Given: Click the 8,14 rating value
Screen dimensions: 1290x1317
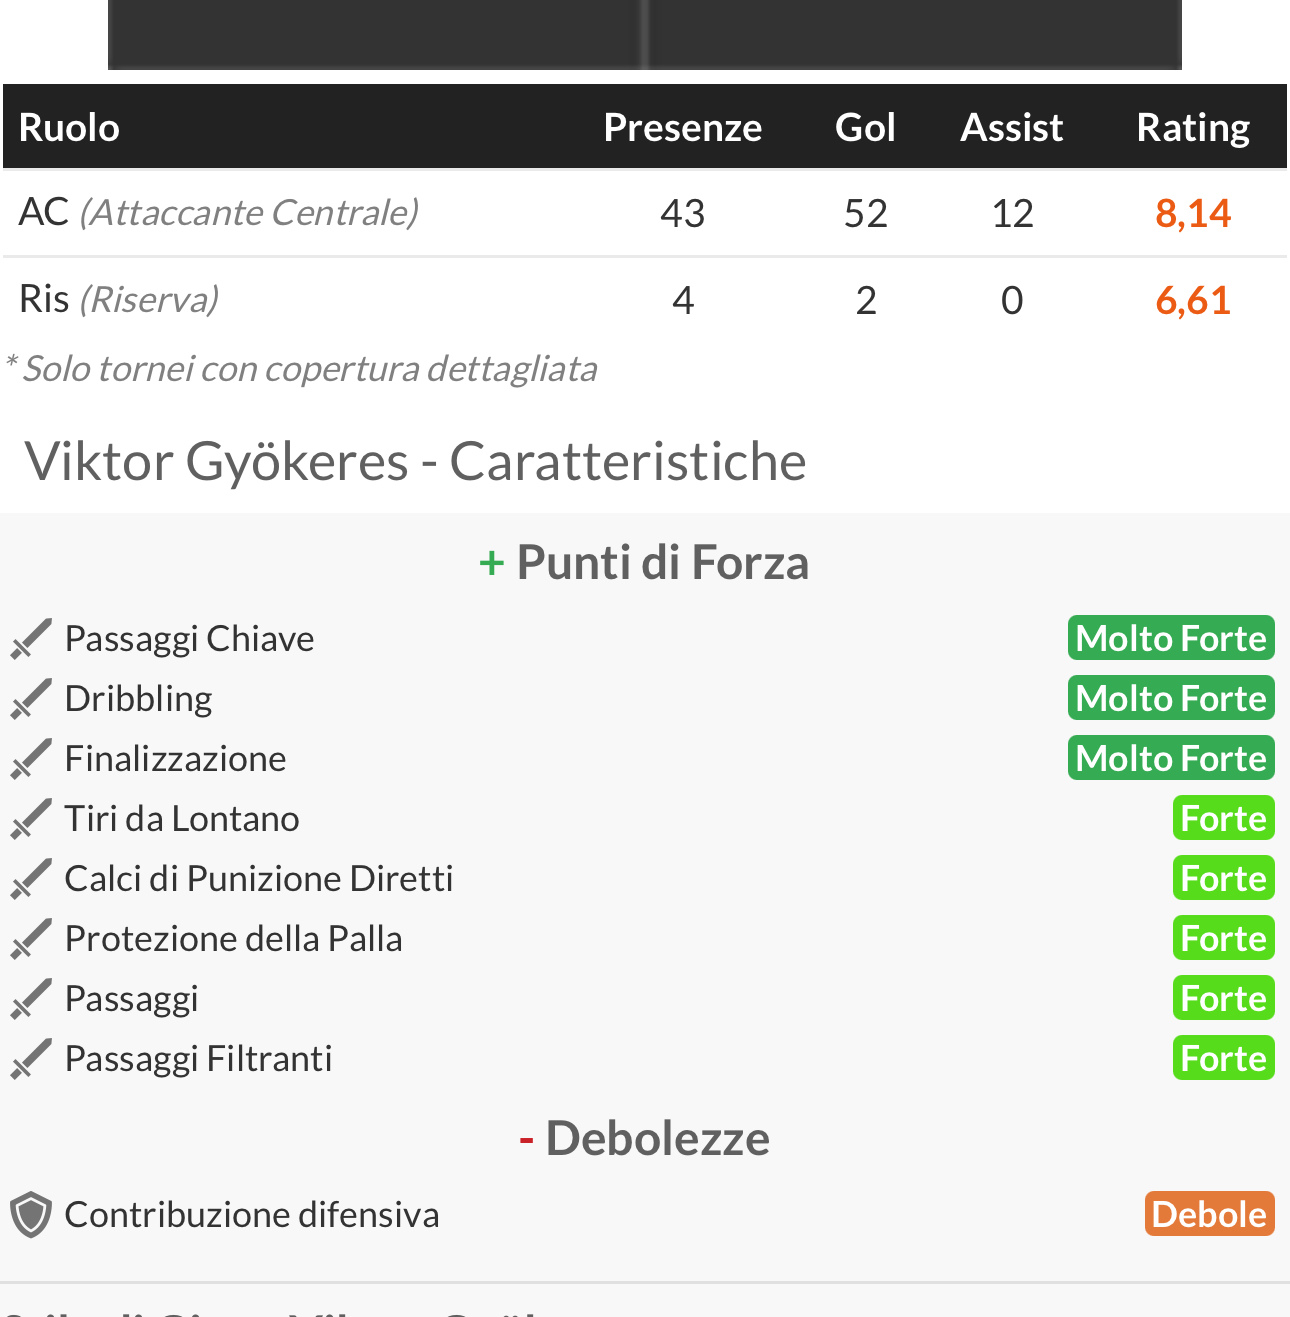Looking at the screenshot, I should (x=1193, y=213).
